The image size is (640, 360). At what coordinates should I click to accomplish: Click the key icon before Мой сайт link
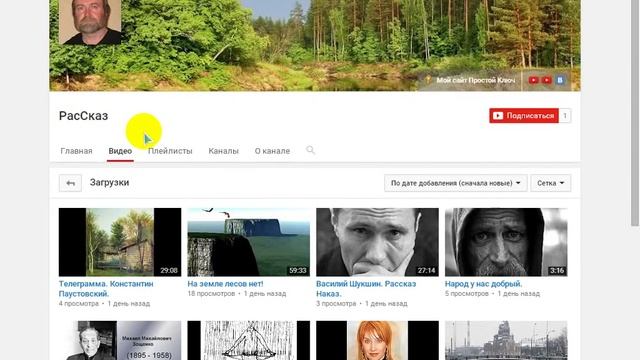428,80
